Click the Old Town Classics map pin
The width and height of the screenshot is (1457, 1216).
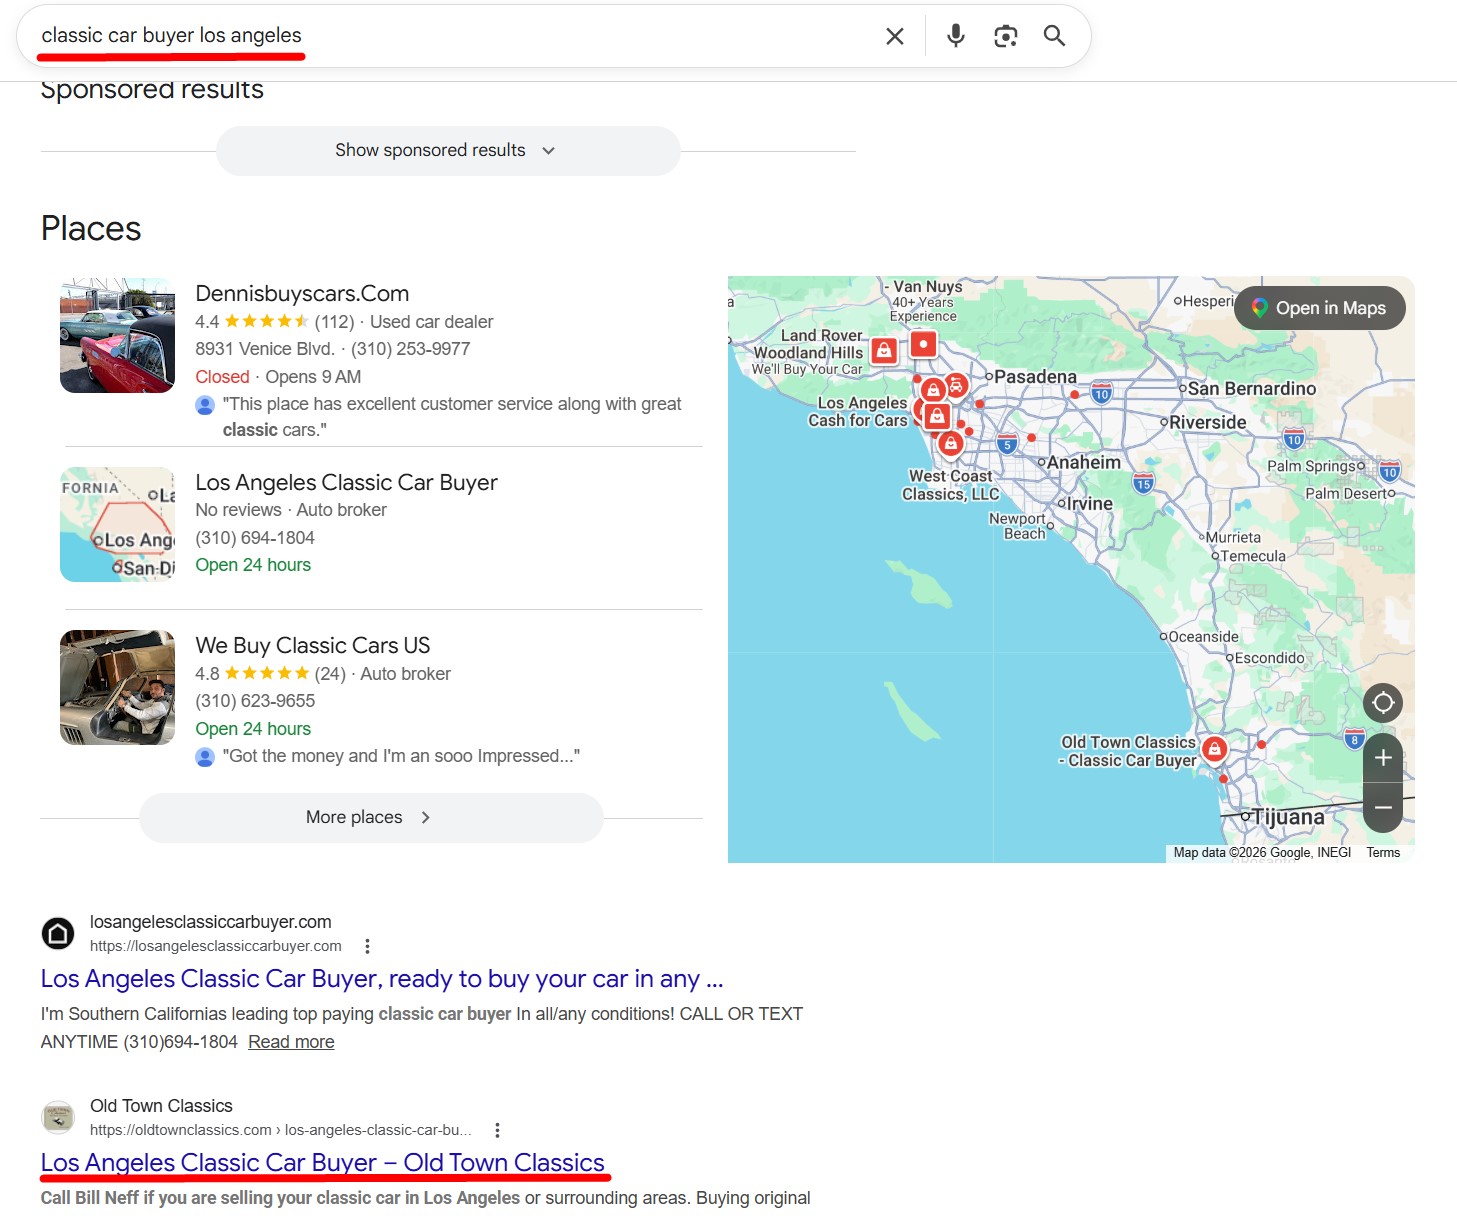click(x=1214, y=748)
